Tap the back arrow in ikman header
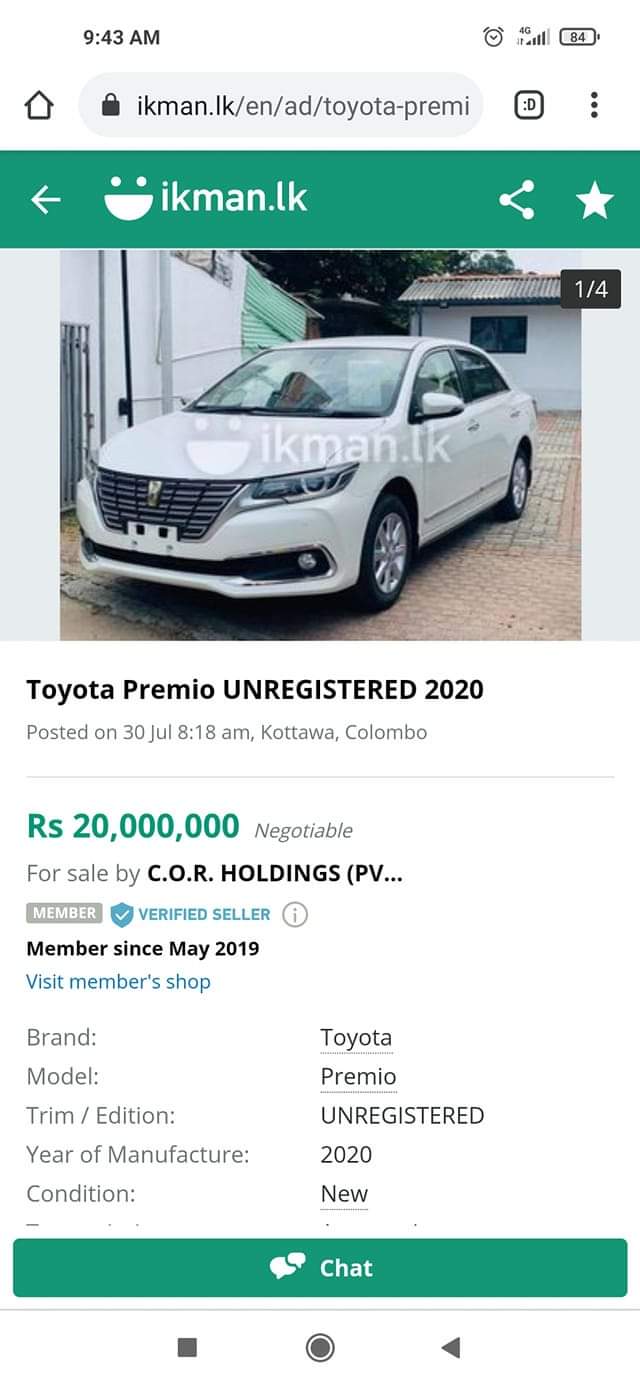The height and width of the screenshot is (1386, 640). 45,200
